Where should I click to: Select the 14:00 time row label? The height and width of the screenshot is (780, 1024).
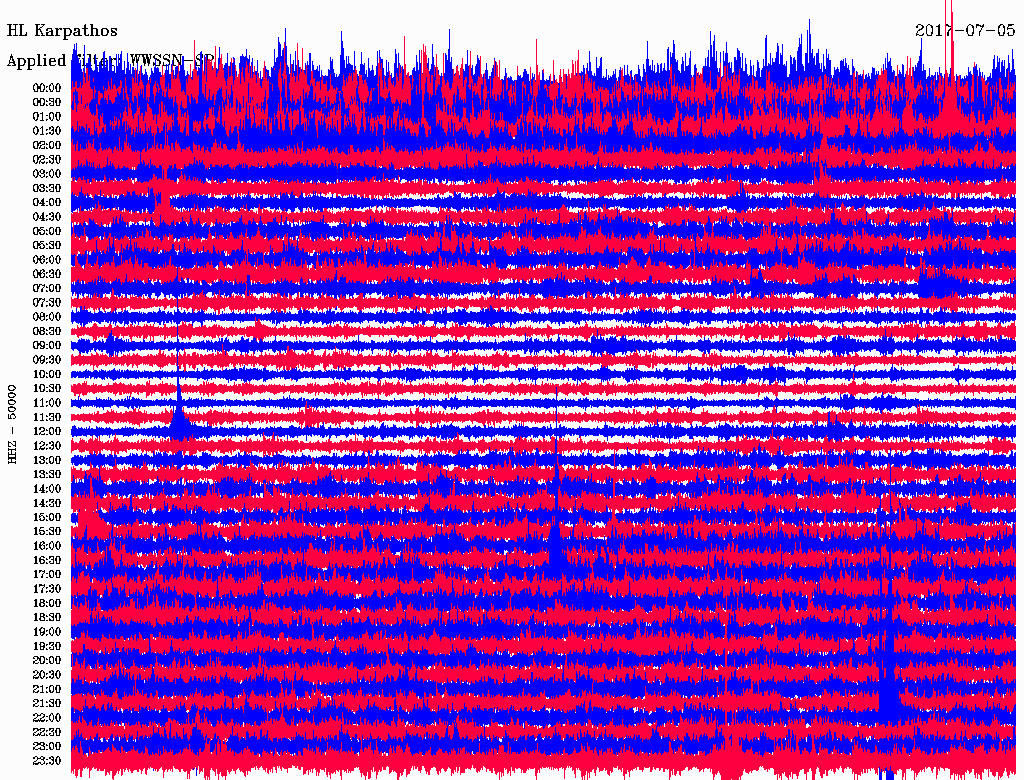47,489
